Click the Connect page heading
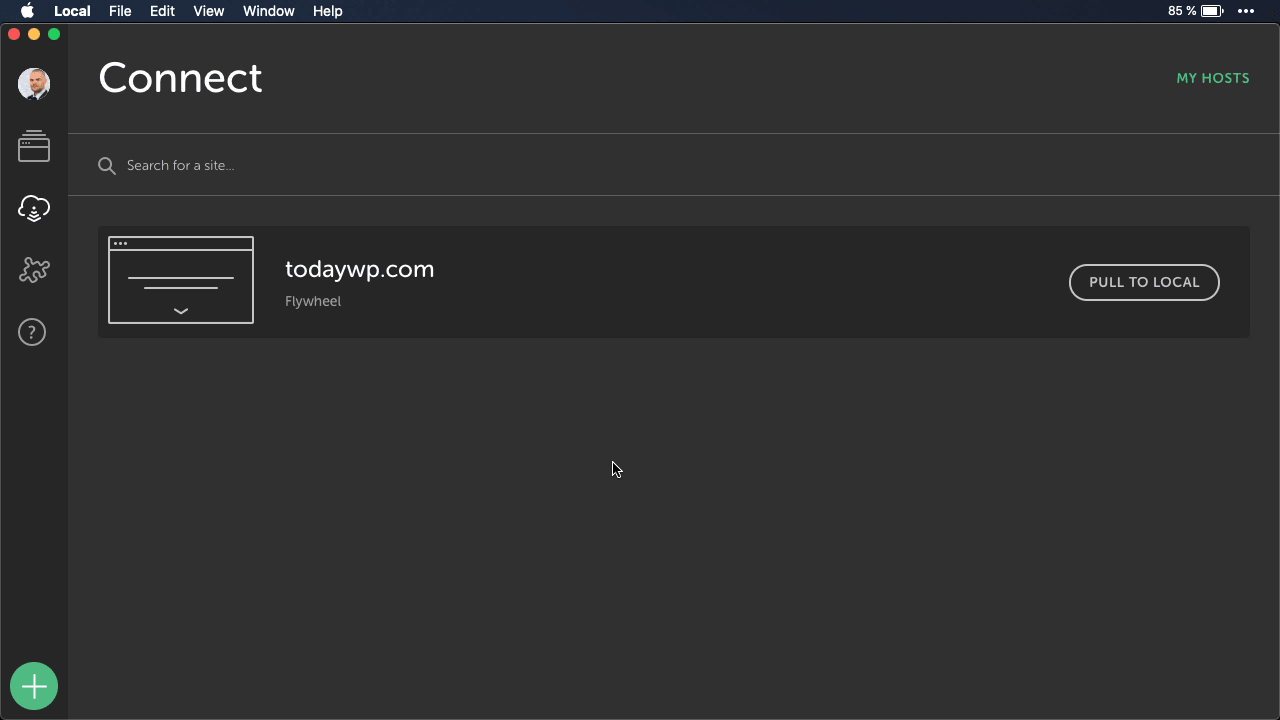Viewport: 1280px width, 720px height. point(180,78)
